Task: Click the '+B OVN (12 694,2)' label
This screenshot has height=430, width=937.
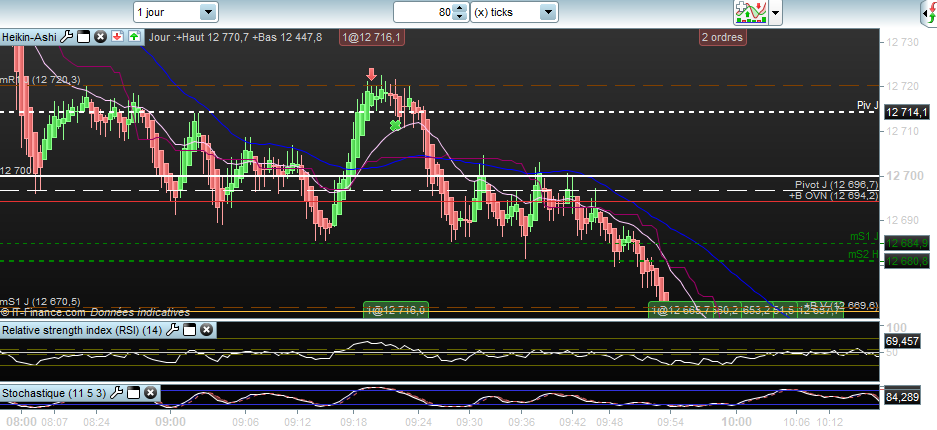Action: [x=834, y=195]
